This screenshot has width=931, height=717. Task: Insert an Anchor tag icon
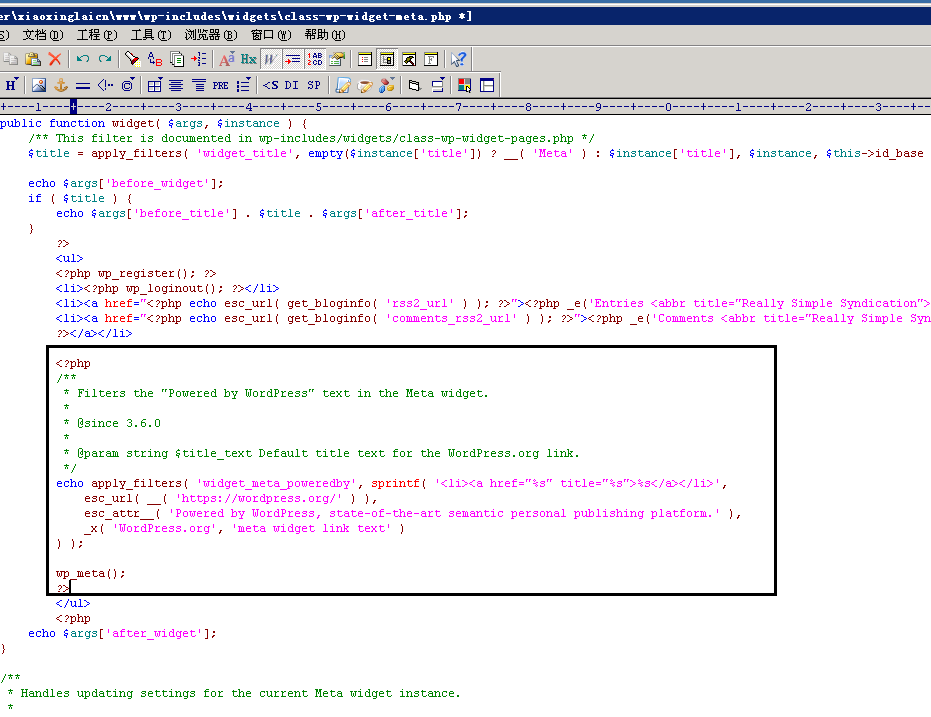click(61, 85)
